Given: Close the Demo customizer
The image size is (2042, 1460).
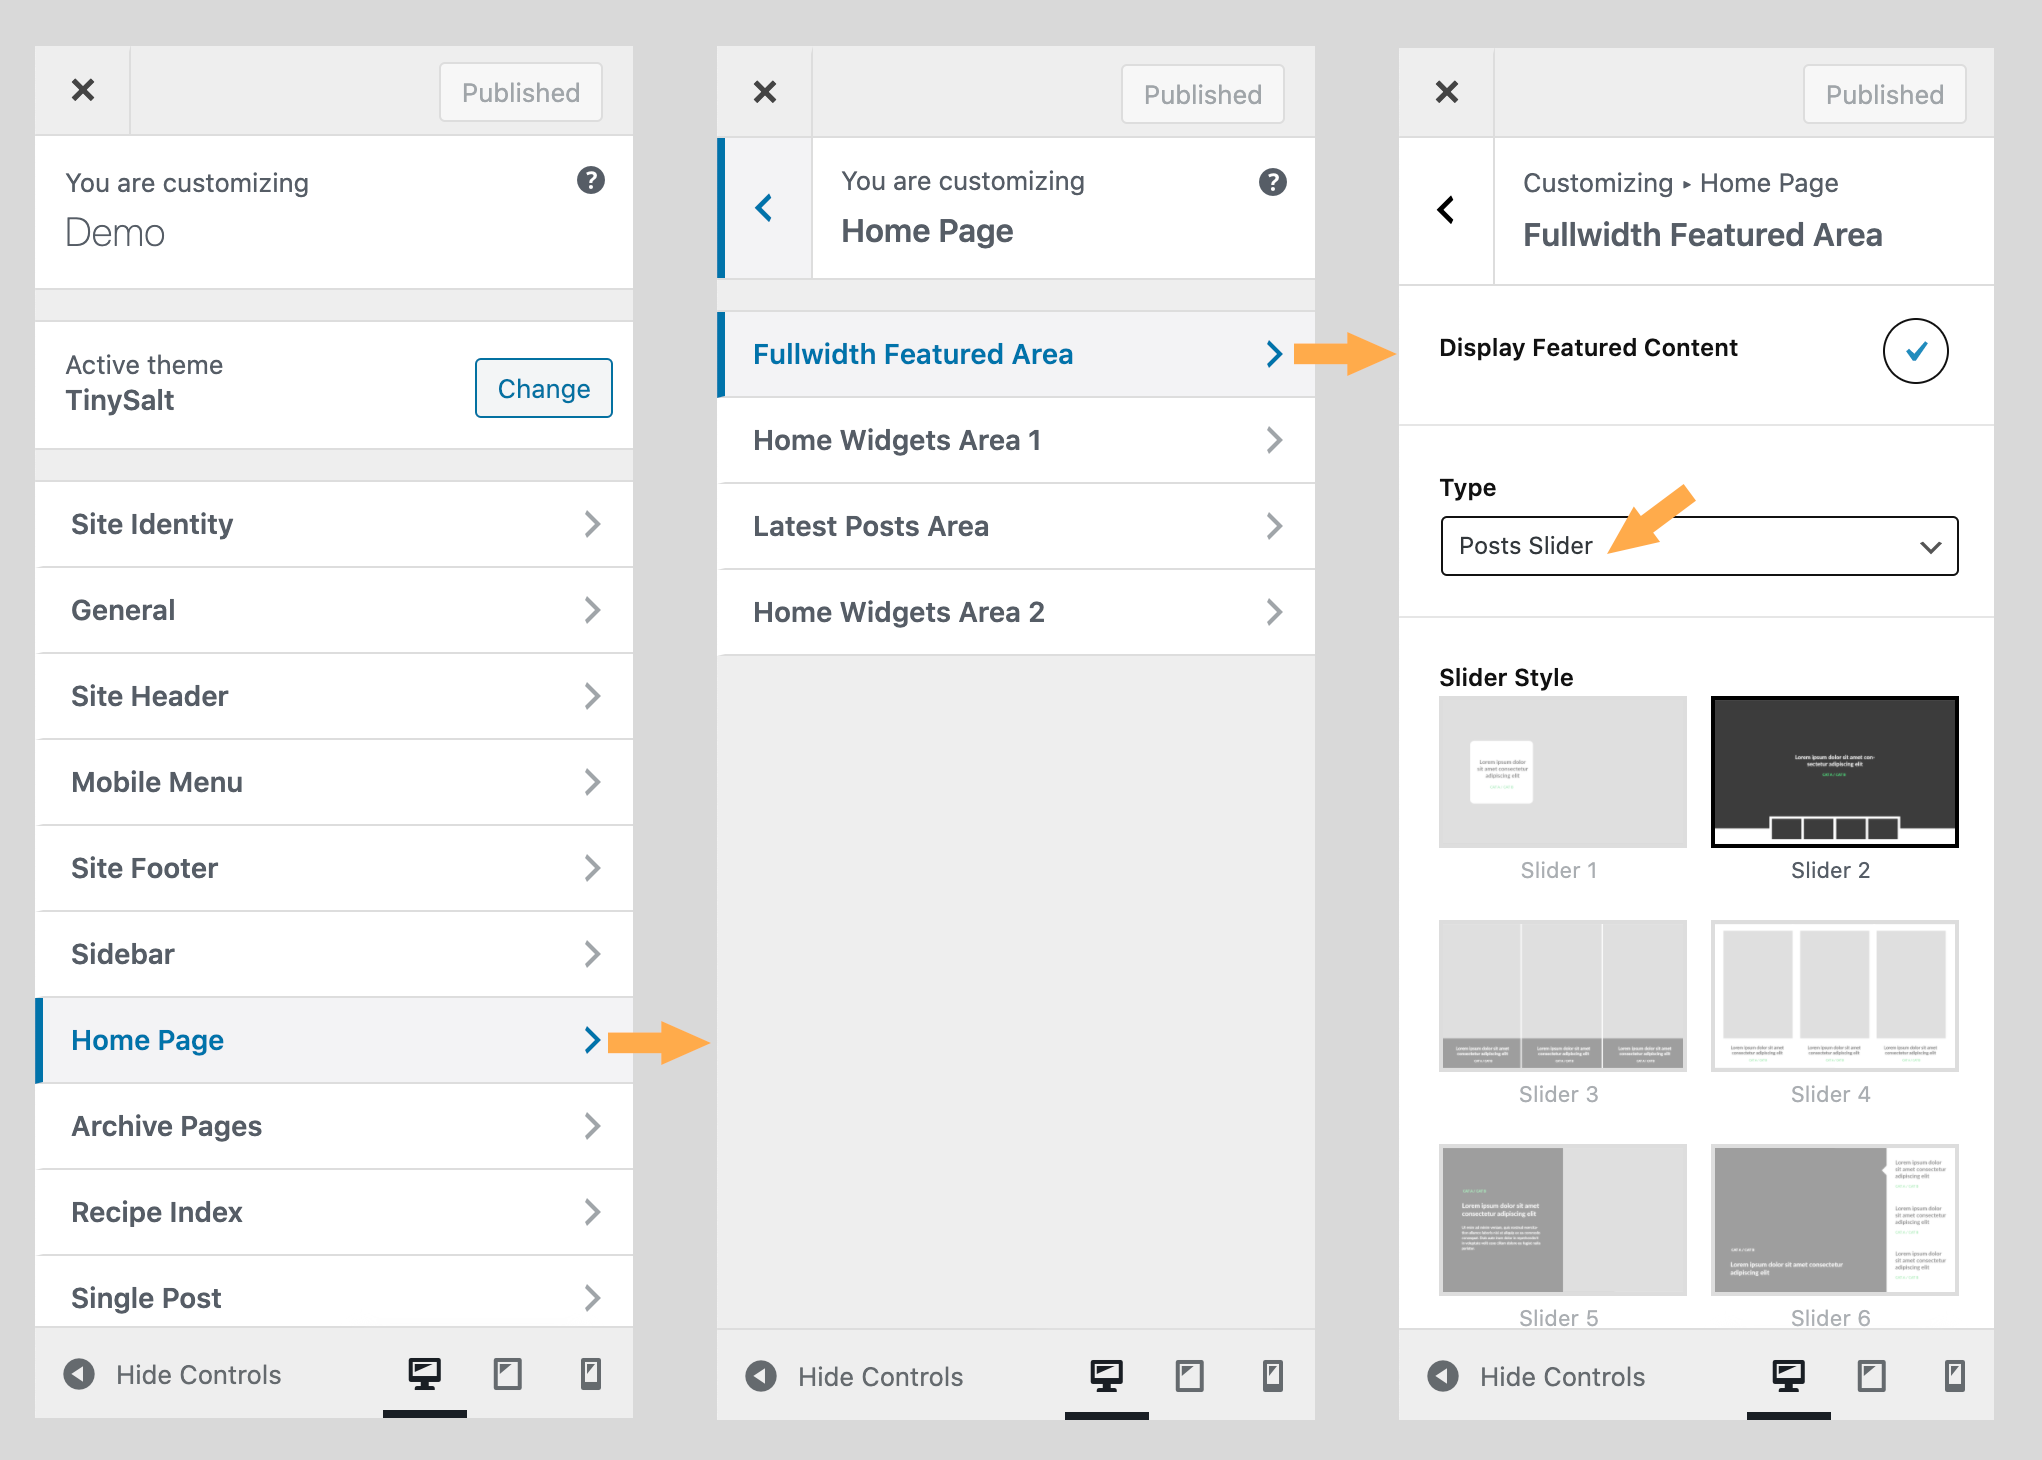Looking at the screenshot, I should [83, 90].
